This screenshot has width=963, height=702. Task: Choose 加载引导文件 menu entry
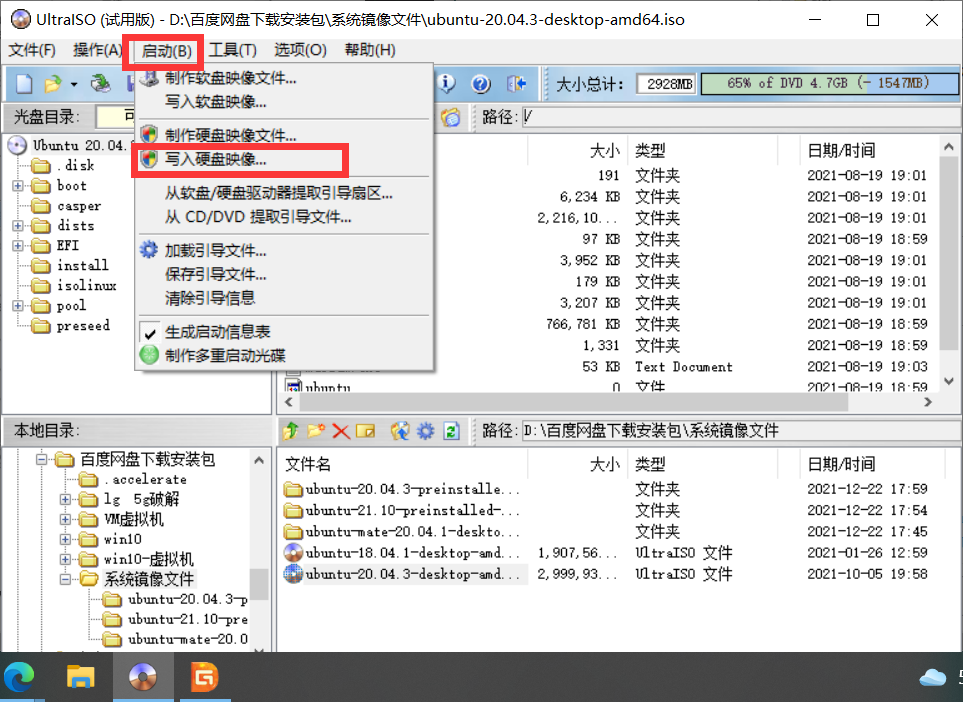click(x=284, y=251)
